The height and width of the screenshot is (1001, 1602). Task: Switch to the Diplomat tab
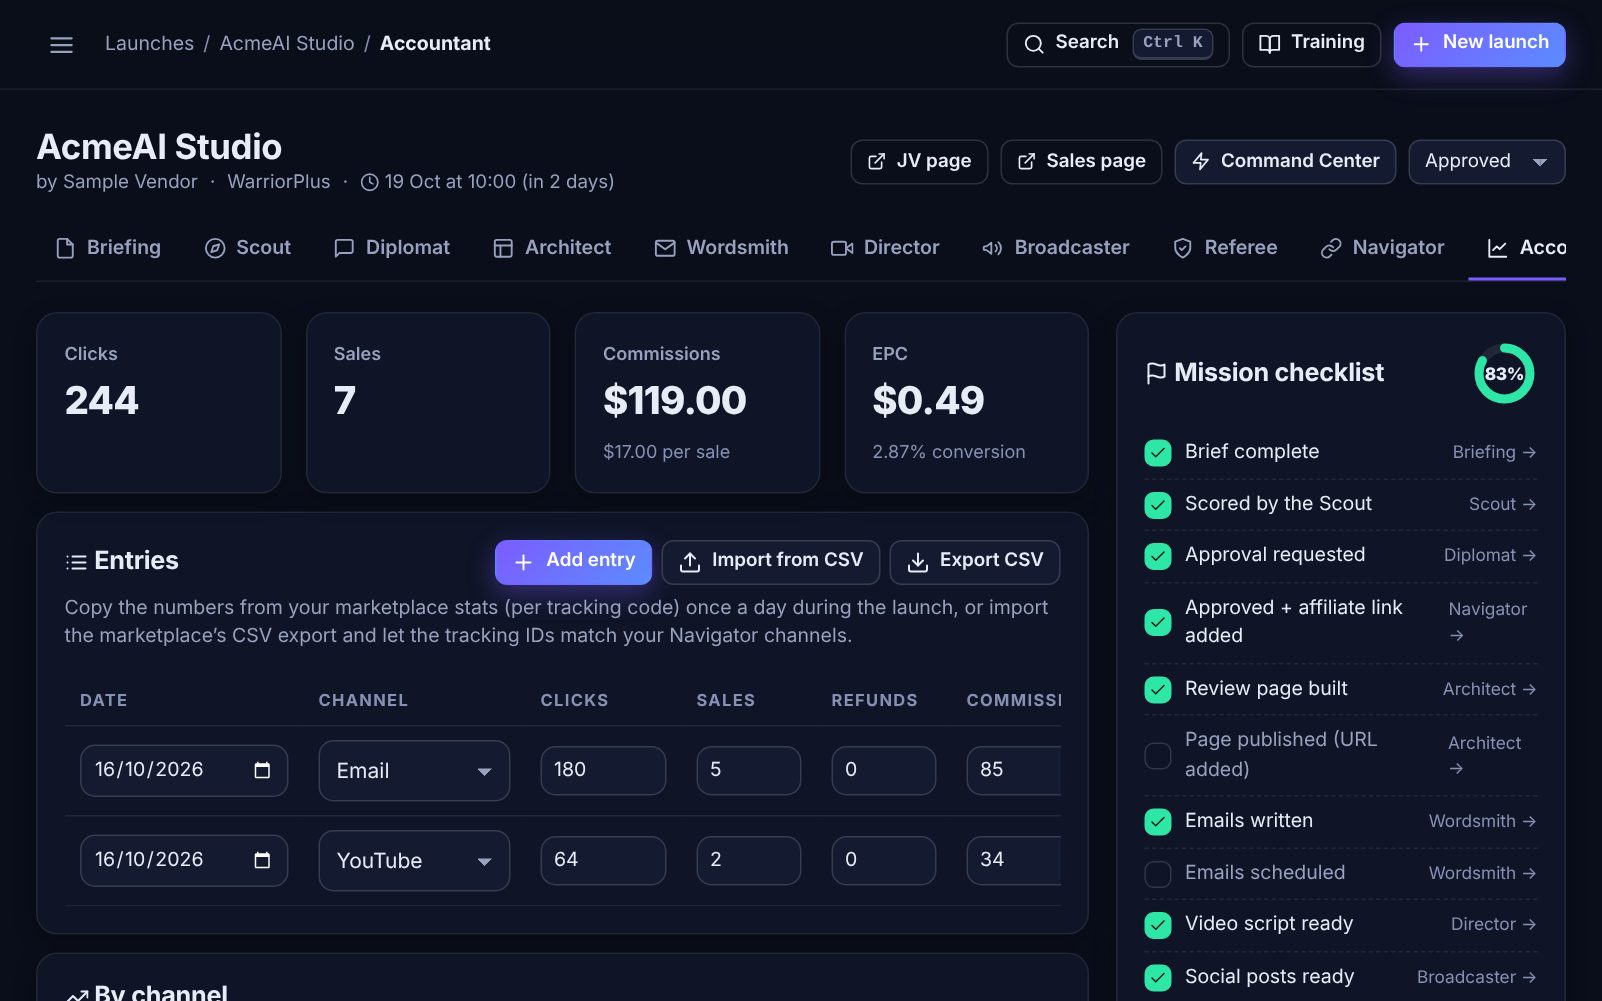(392, 248)
